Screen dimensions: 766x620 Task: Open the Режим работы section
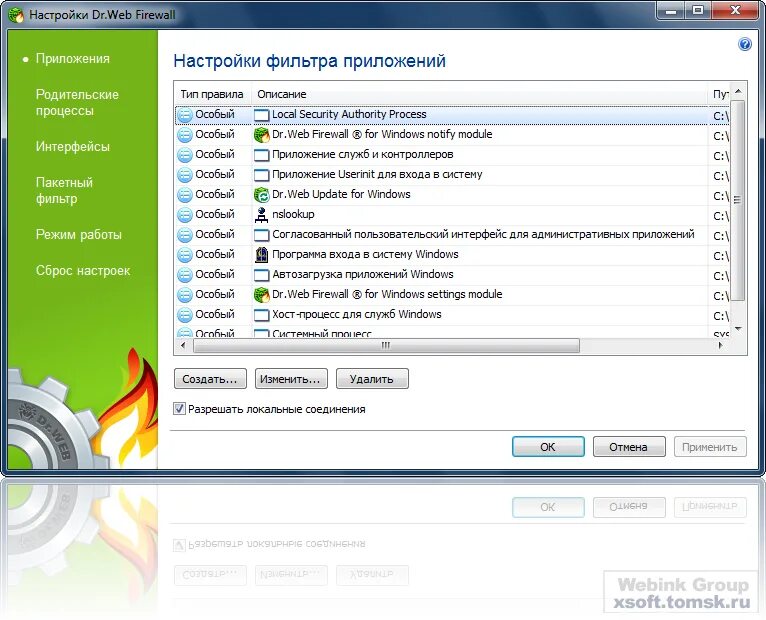79,235
